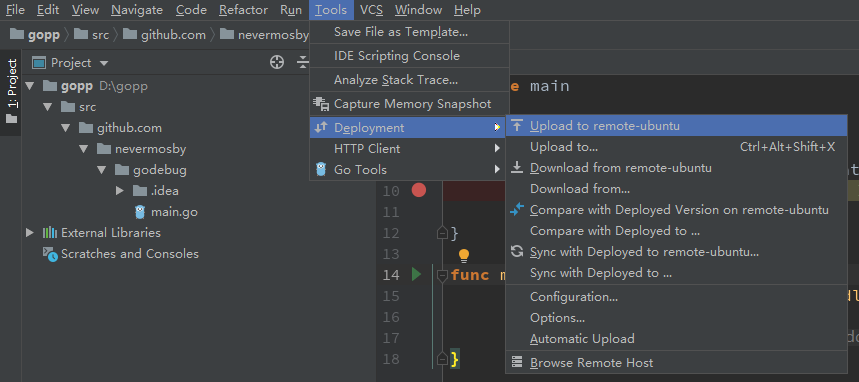The width and height of the screenshot is (859, 382).
Task: Open the VCS menu
Action: [x=371, y=10]
